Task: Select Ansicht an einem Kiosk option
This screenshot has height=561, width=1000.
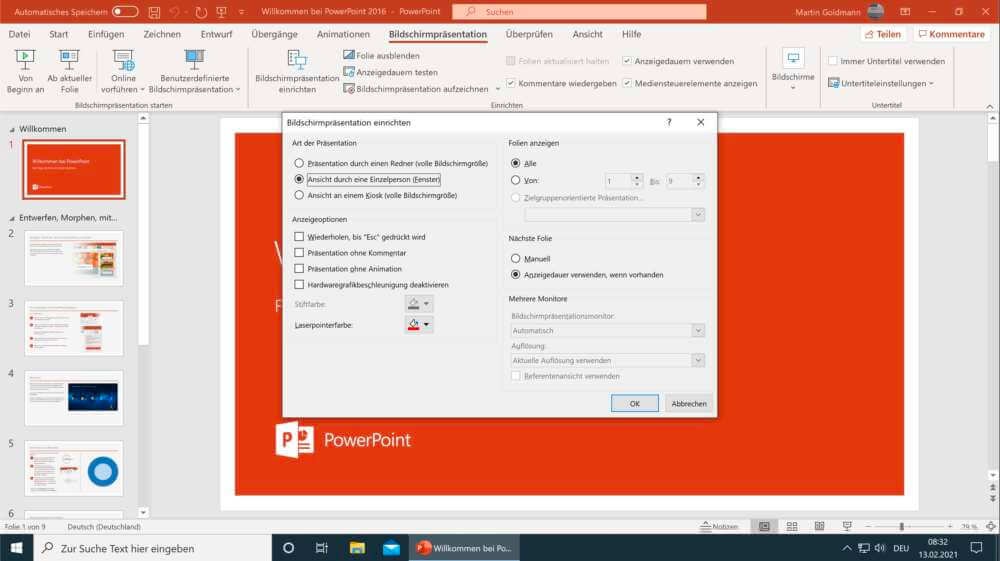Action: click(x=298, y=195)
